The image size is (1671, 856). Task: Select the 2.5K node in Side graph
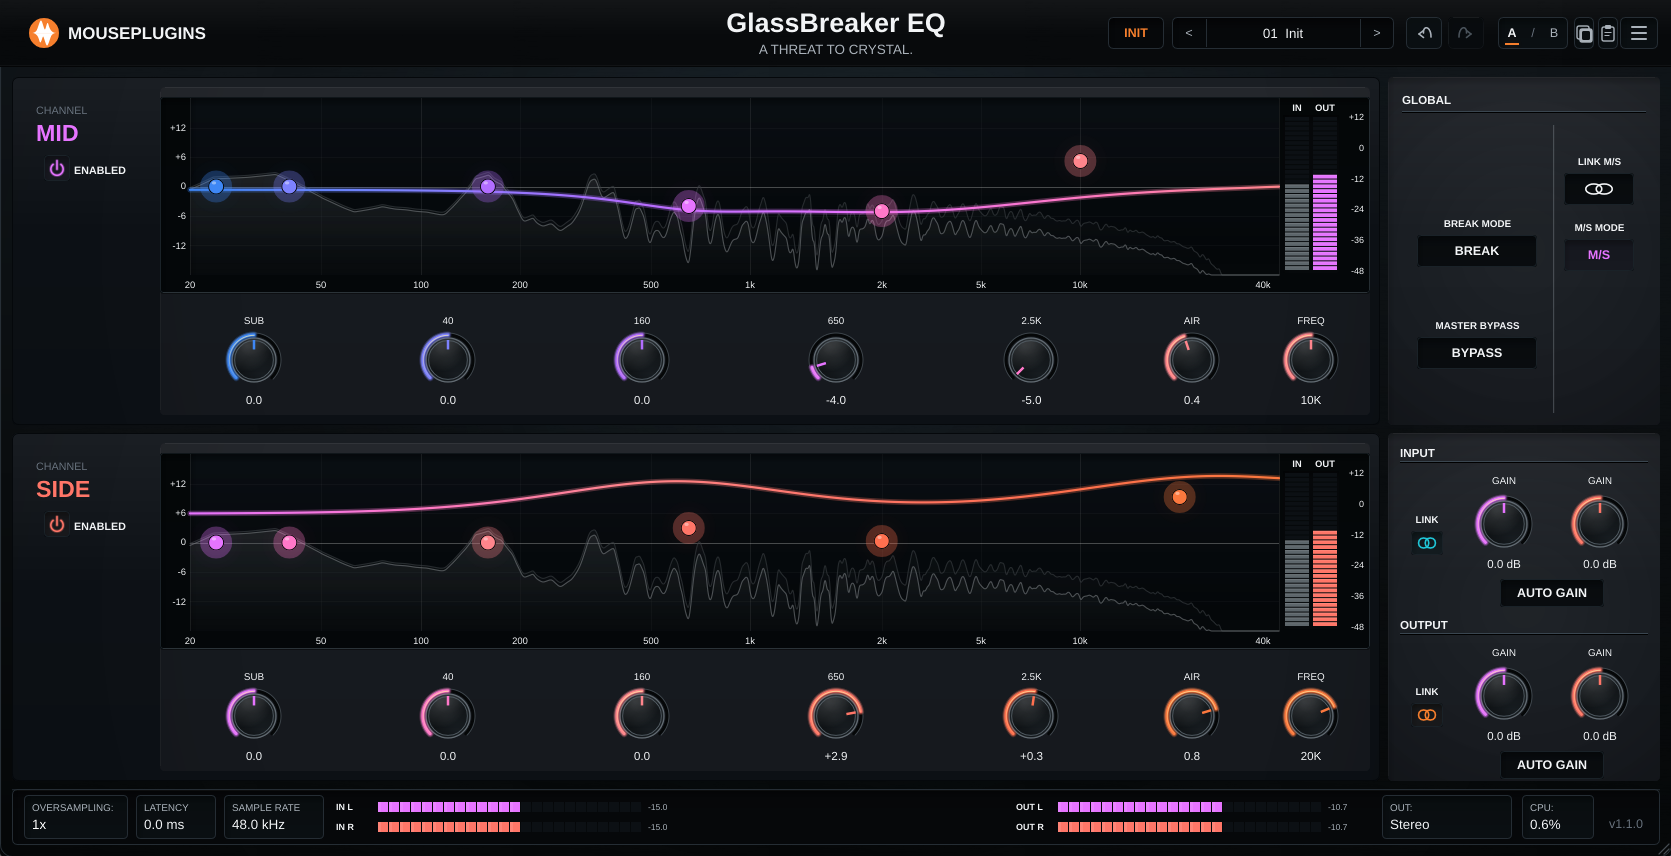click(882, 541)
